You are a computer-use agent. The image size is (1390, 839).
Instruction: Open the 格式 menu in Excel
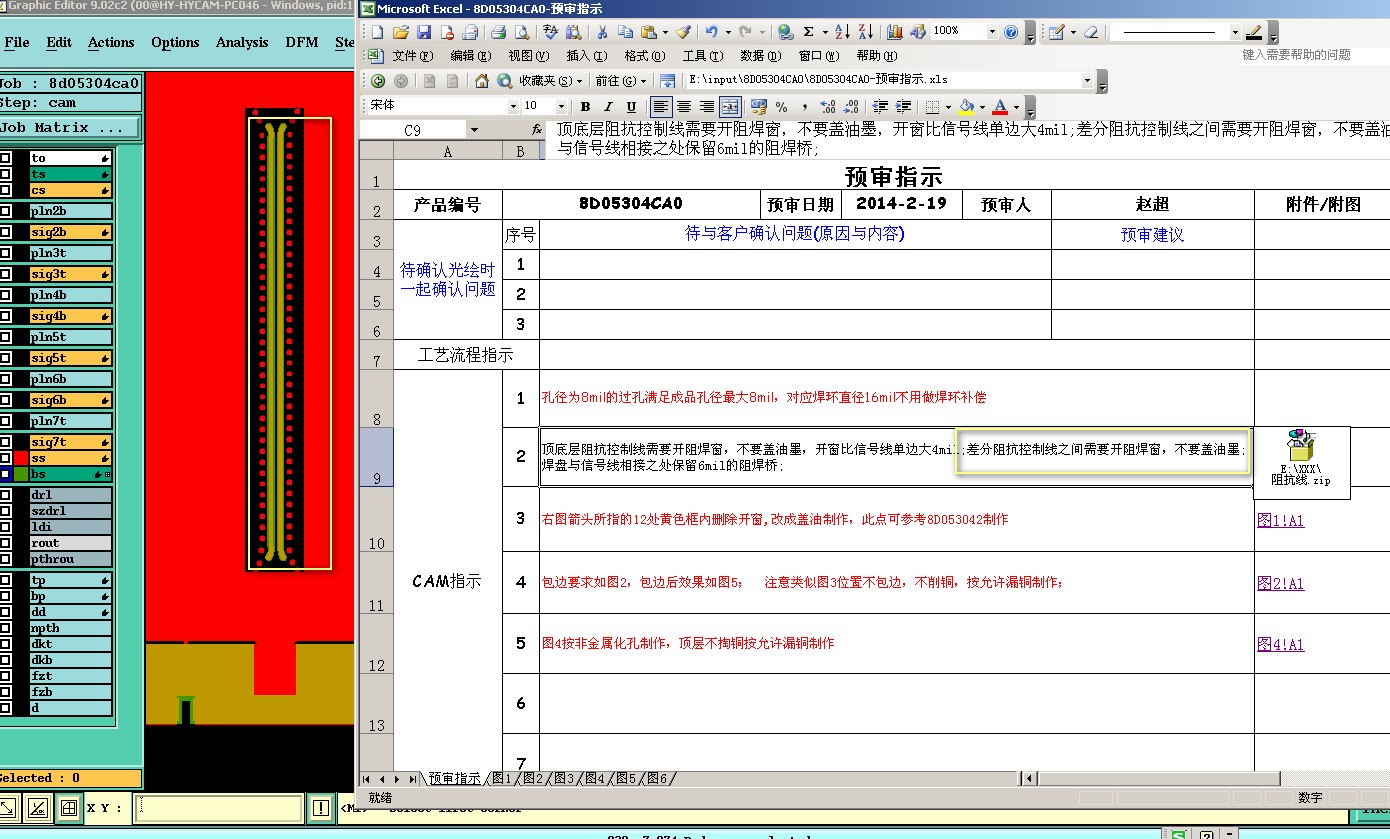click(644, 56)
